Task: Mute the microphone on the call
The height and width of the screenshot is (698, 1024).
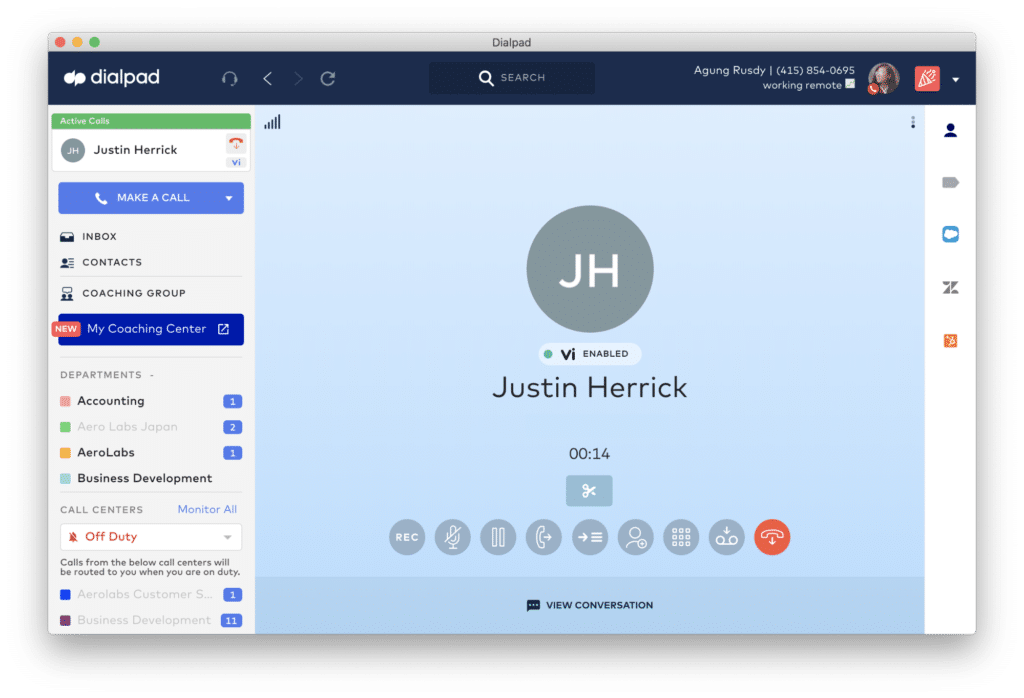Action: point(452,537)
